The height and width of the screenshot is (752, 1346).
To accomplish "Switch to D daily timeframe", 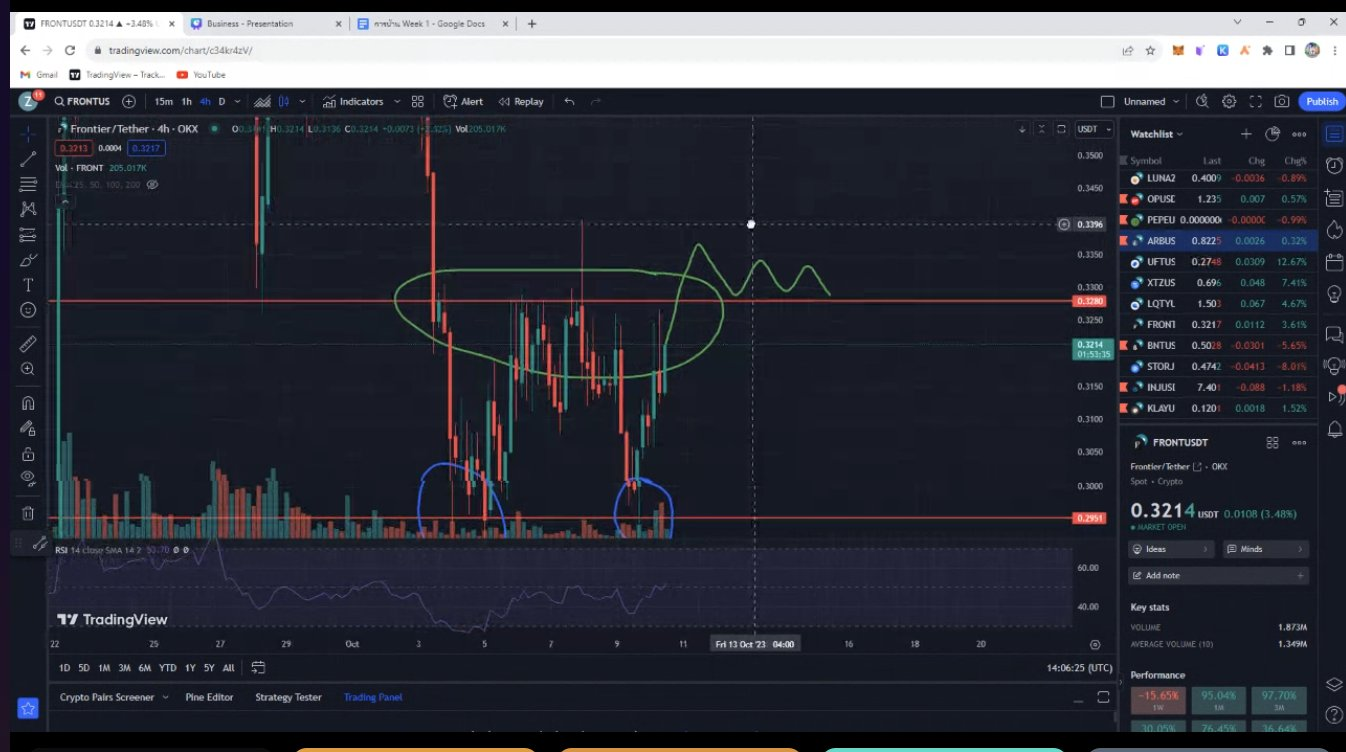I will (x=222, y=101).
